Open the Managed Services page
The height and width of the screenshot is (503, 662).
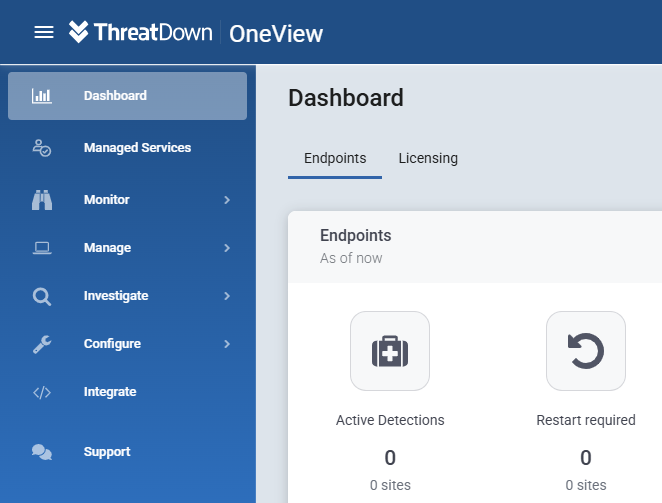point(128,148)
